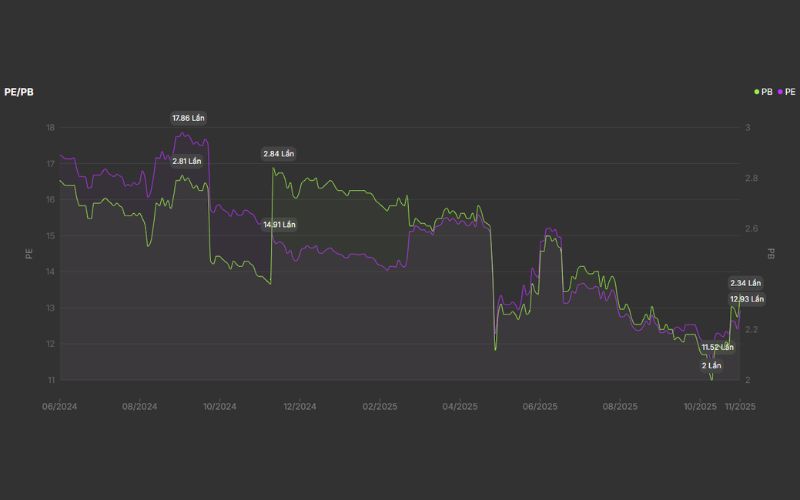Click the green PB legend dot

coord(757,91)
